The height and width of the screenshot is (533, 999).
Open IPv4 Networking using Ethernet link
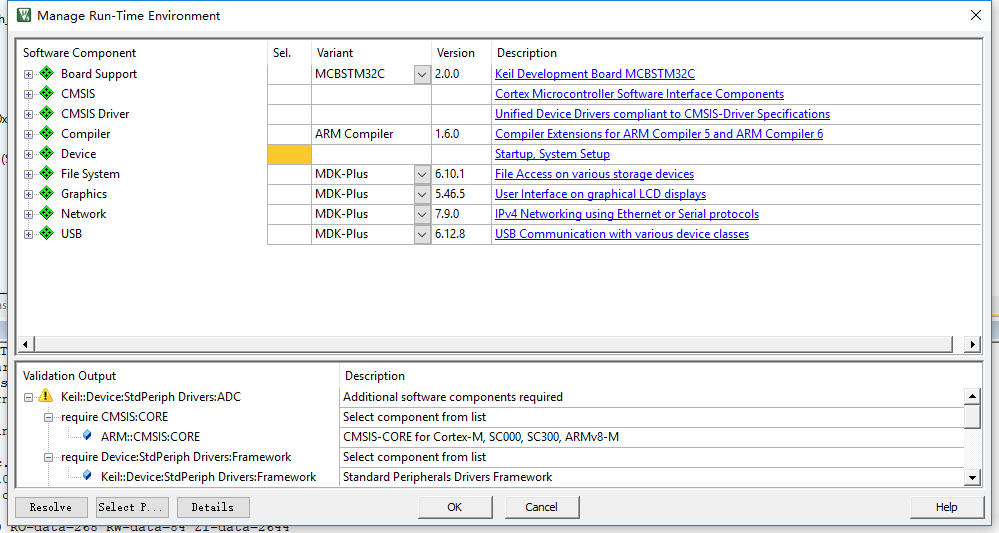click(x=627, y=214)
